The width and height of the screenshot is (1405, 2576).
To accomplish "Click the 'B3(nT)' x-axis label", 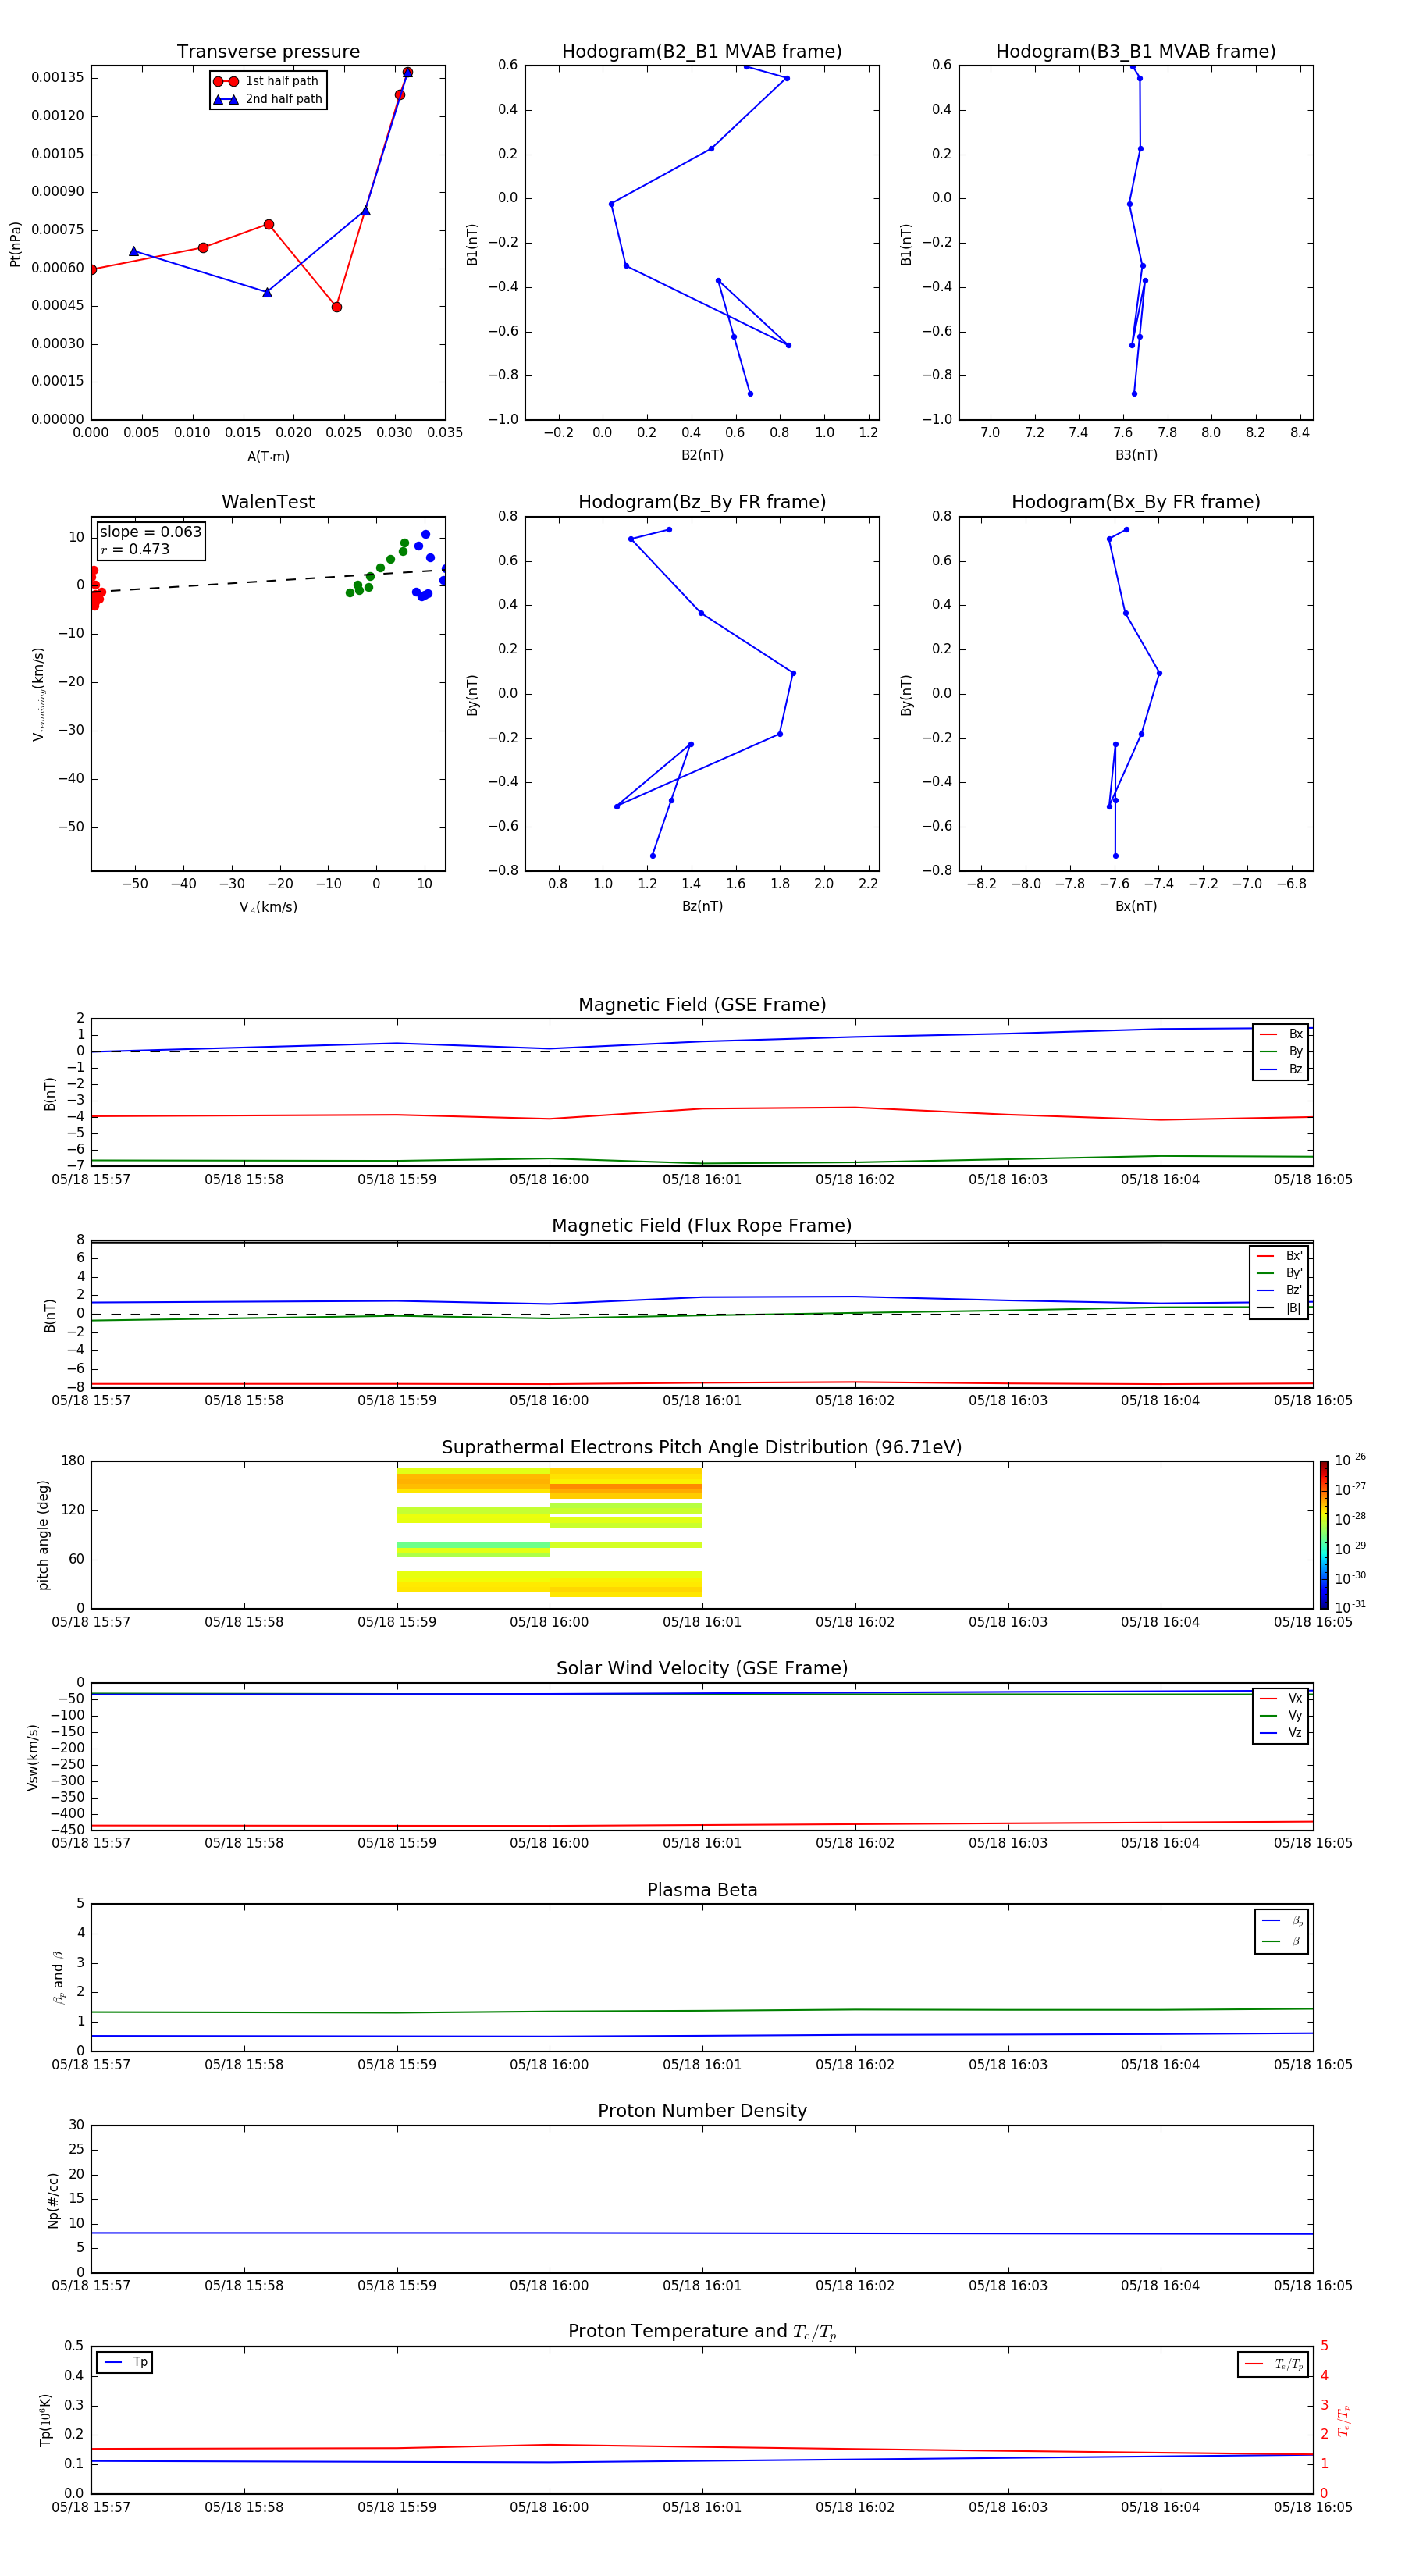I will (x=1136, y=455).
